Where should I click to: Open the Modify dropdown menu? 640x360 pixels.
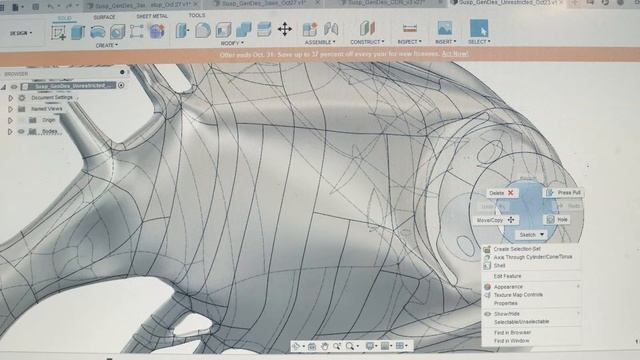(x=232, y=43)
